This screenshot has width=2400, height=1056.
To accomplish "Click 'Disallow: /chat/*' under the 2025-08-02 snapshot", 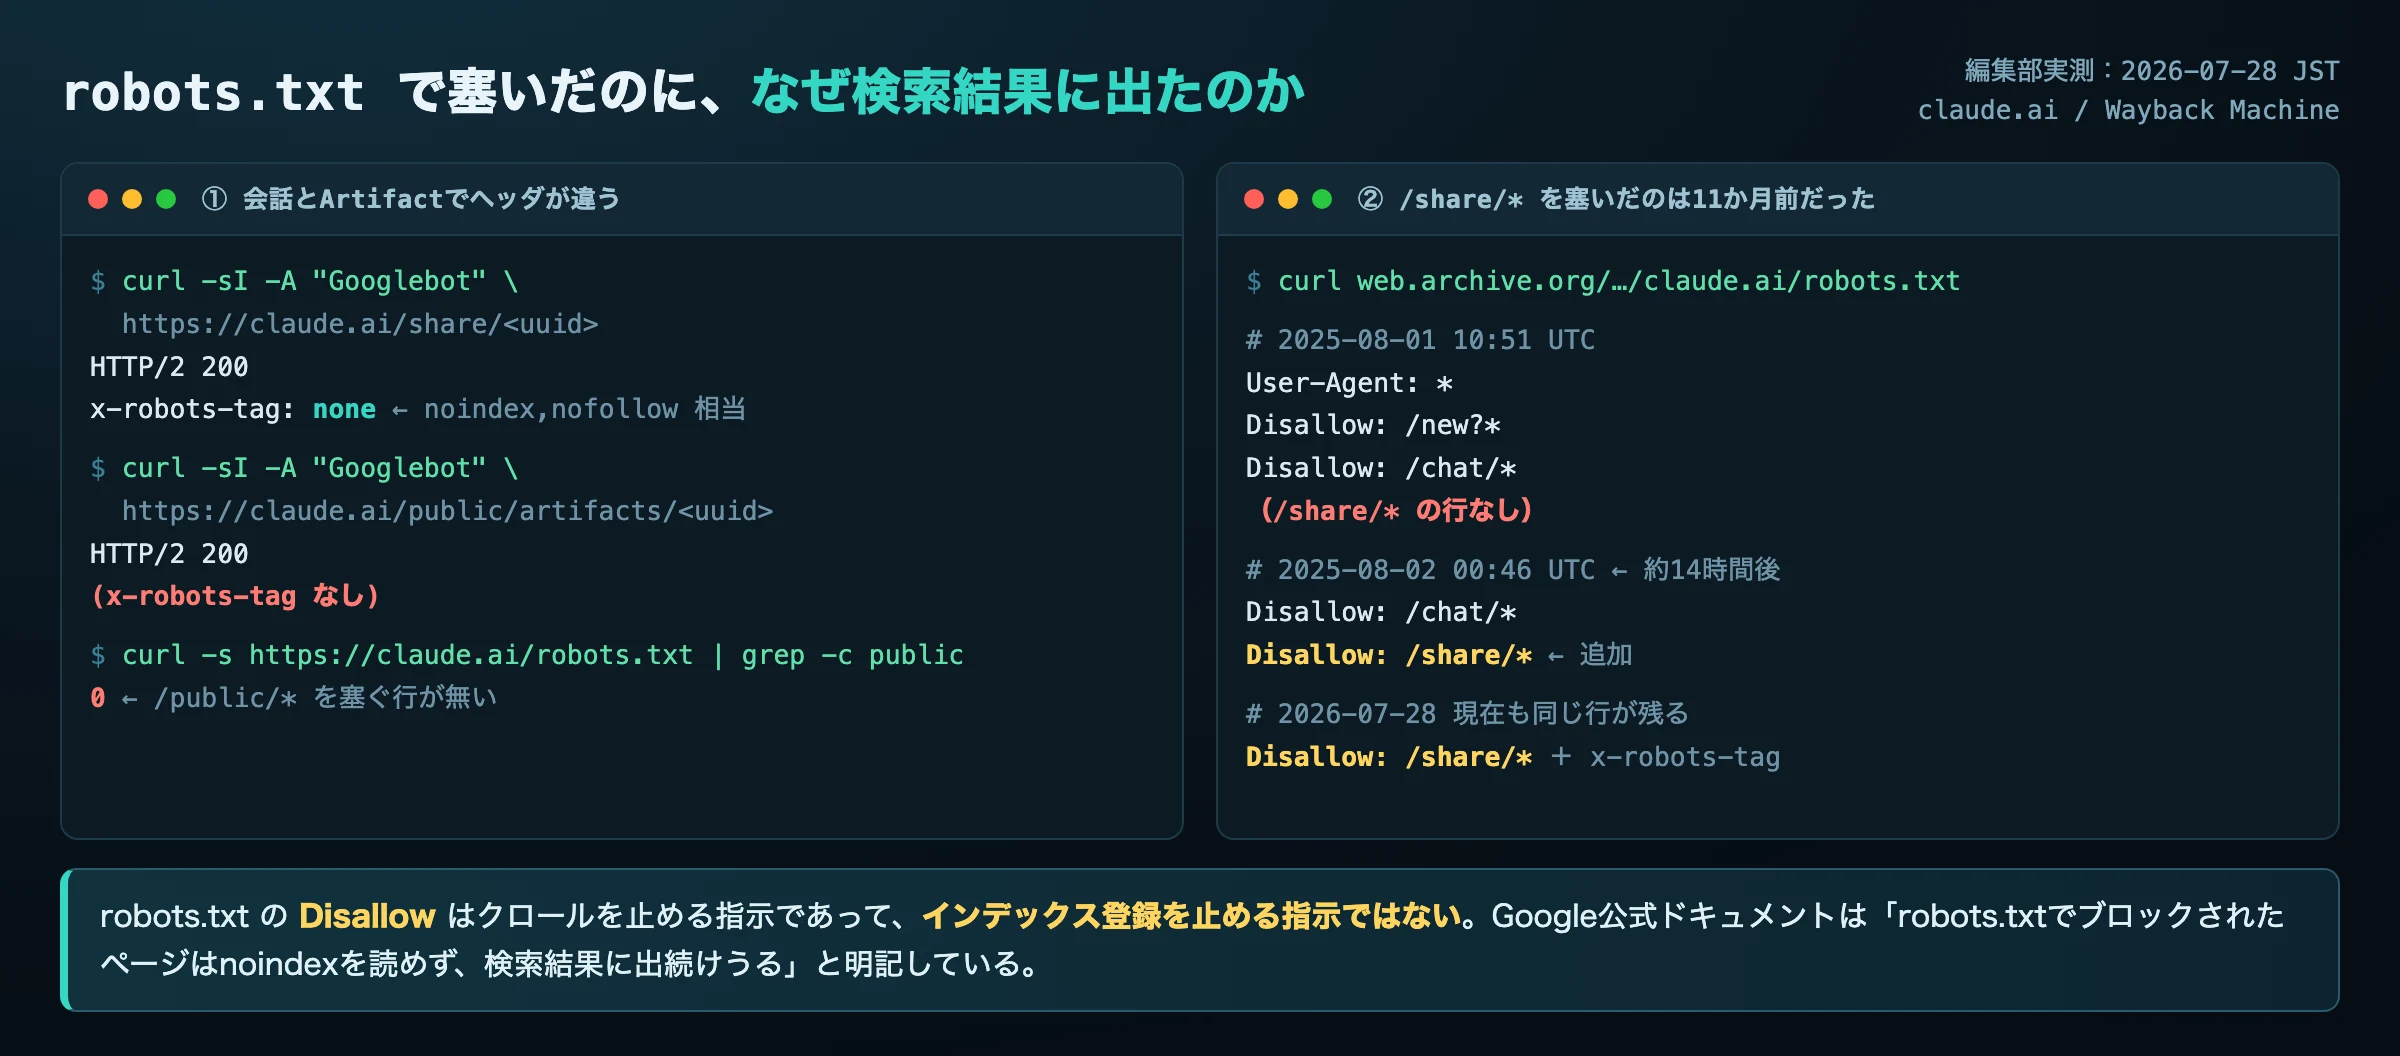I will (x=1381, y=612).
